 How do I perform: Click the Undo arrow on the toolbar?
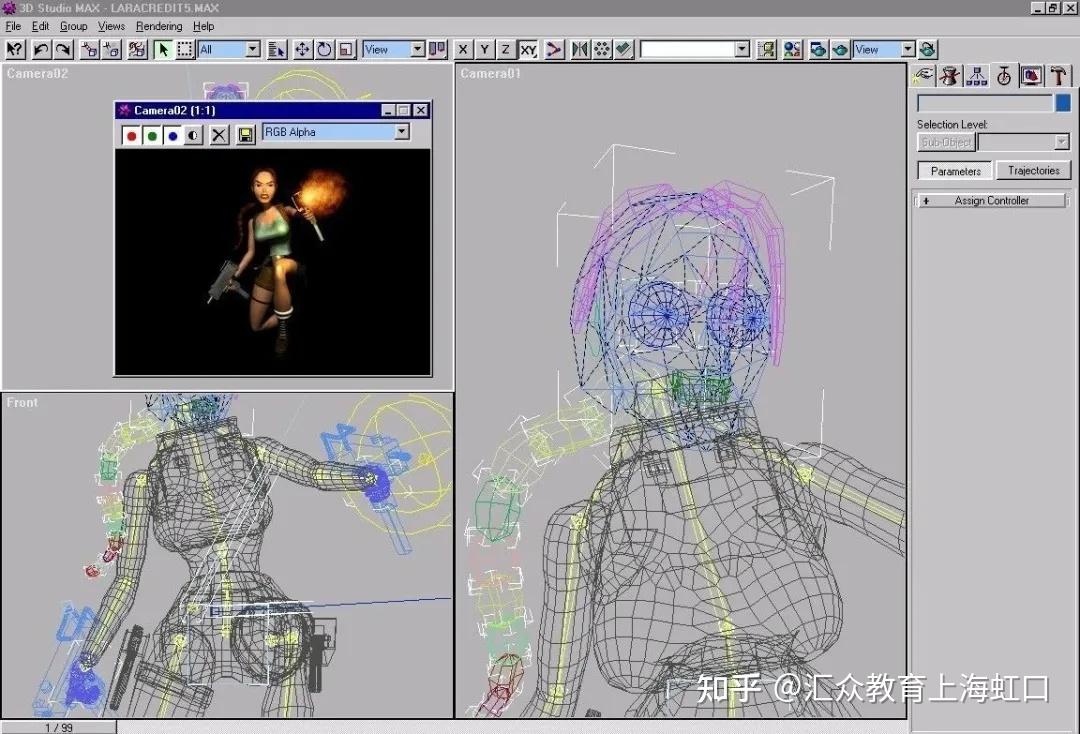click(x=40, y=49)
